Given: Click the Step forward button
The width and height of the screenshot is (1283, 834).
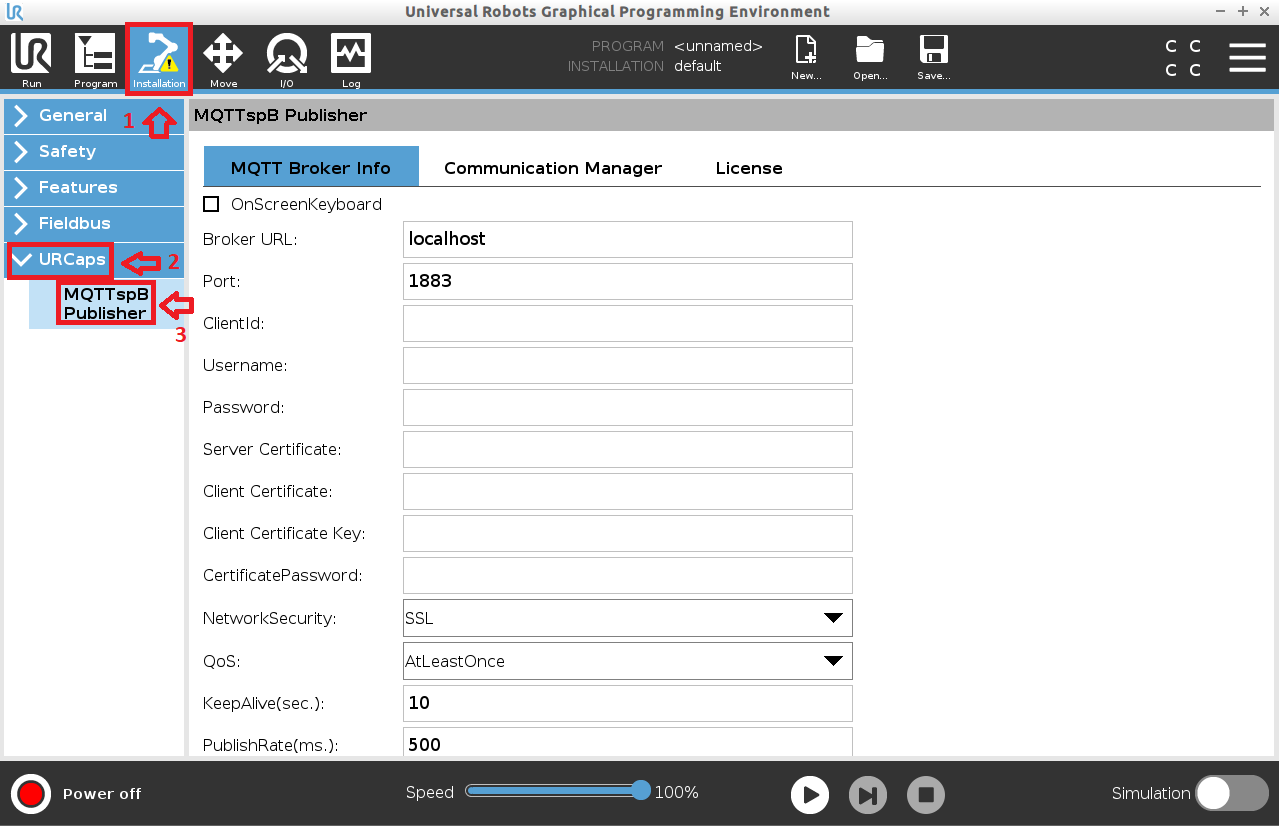Looking at the screenshot, I should (868, 795).
